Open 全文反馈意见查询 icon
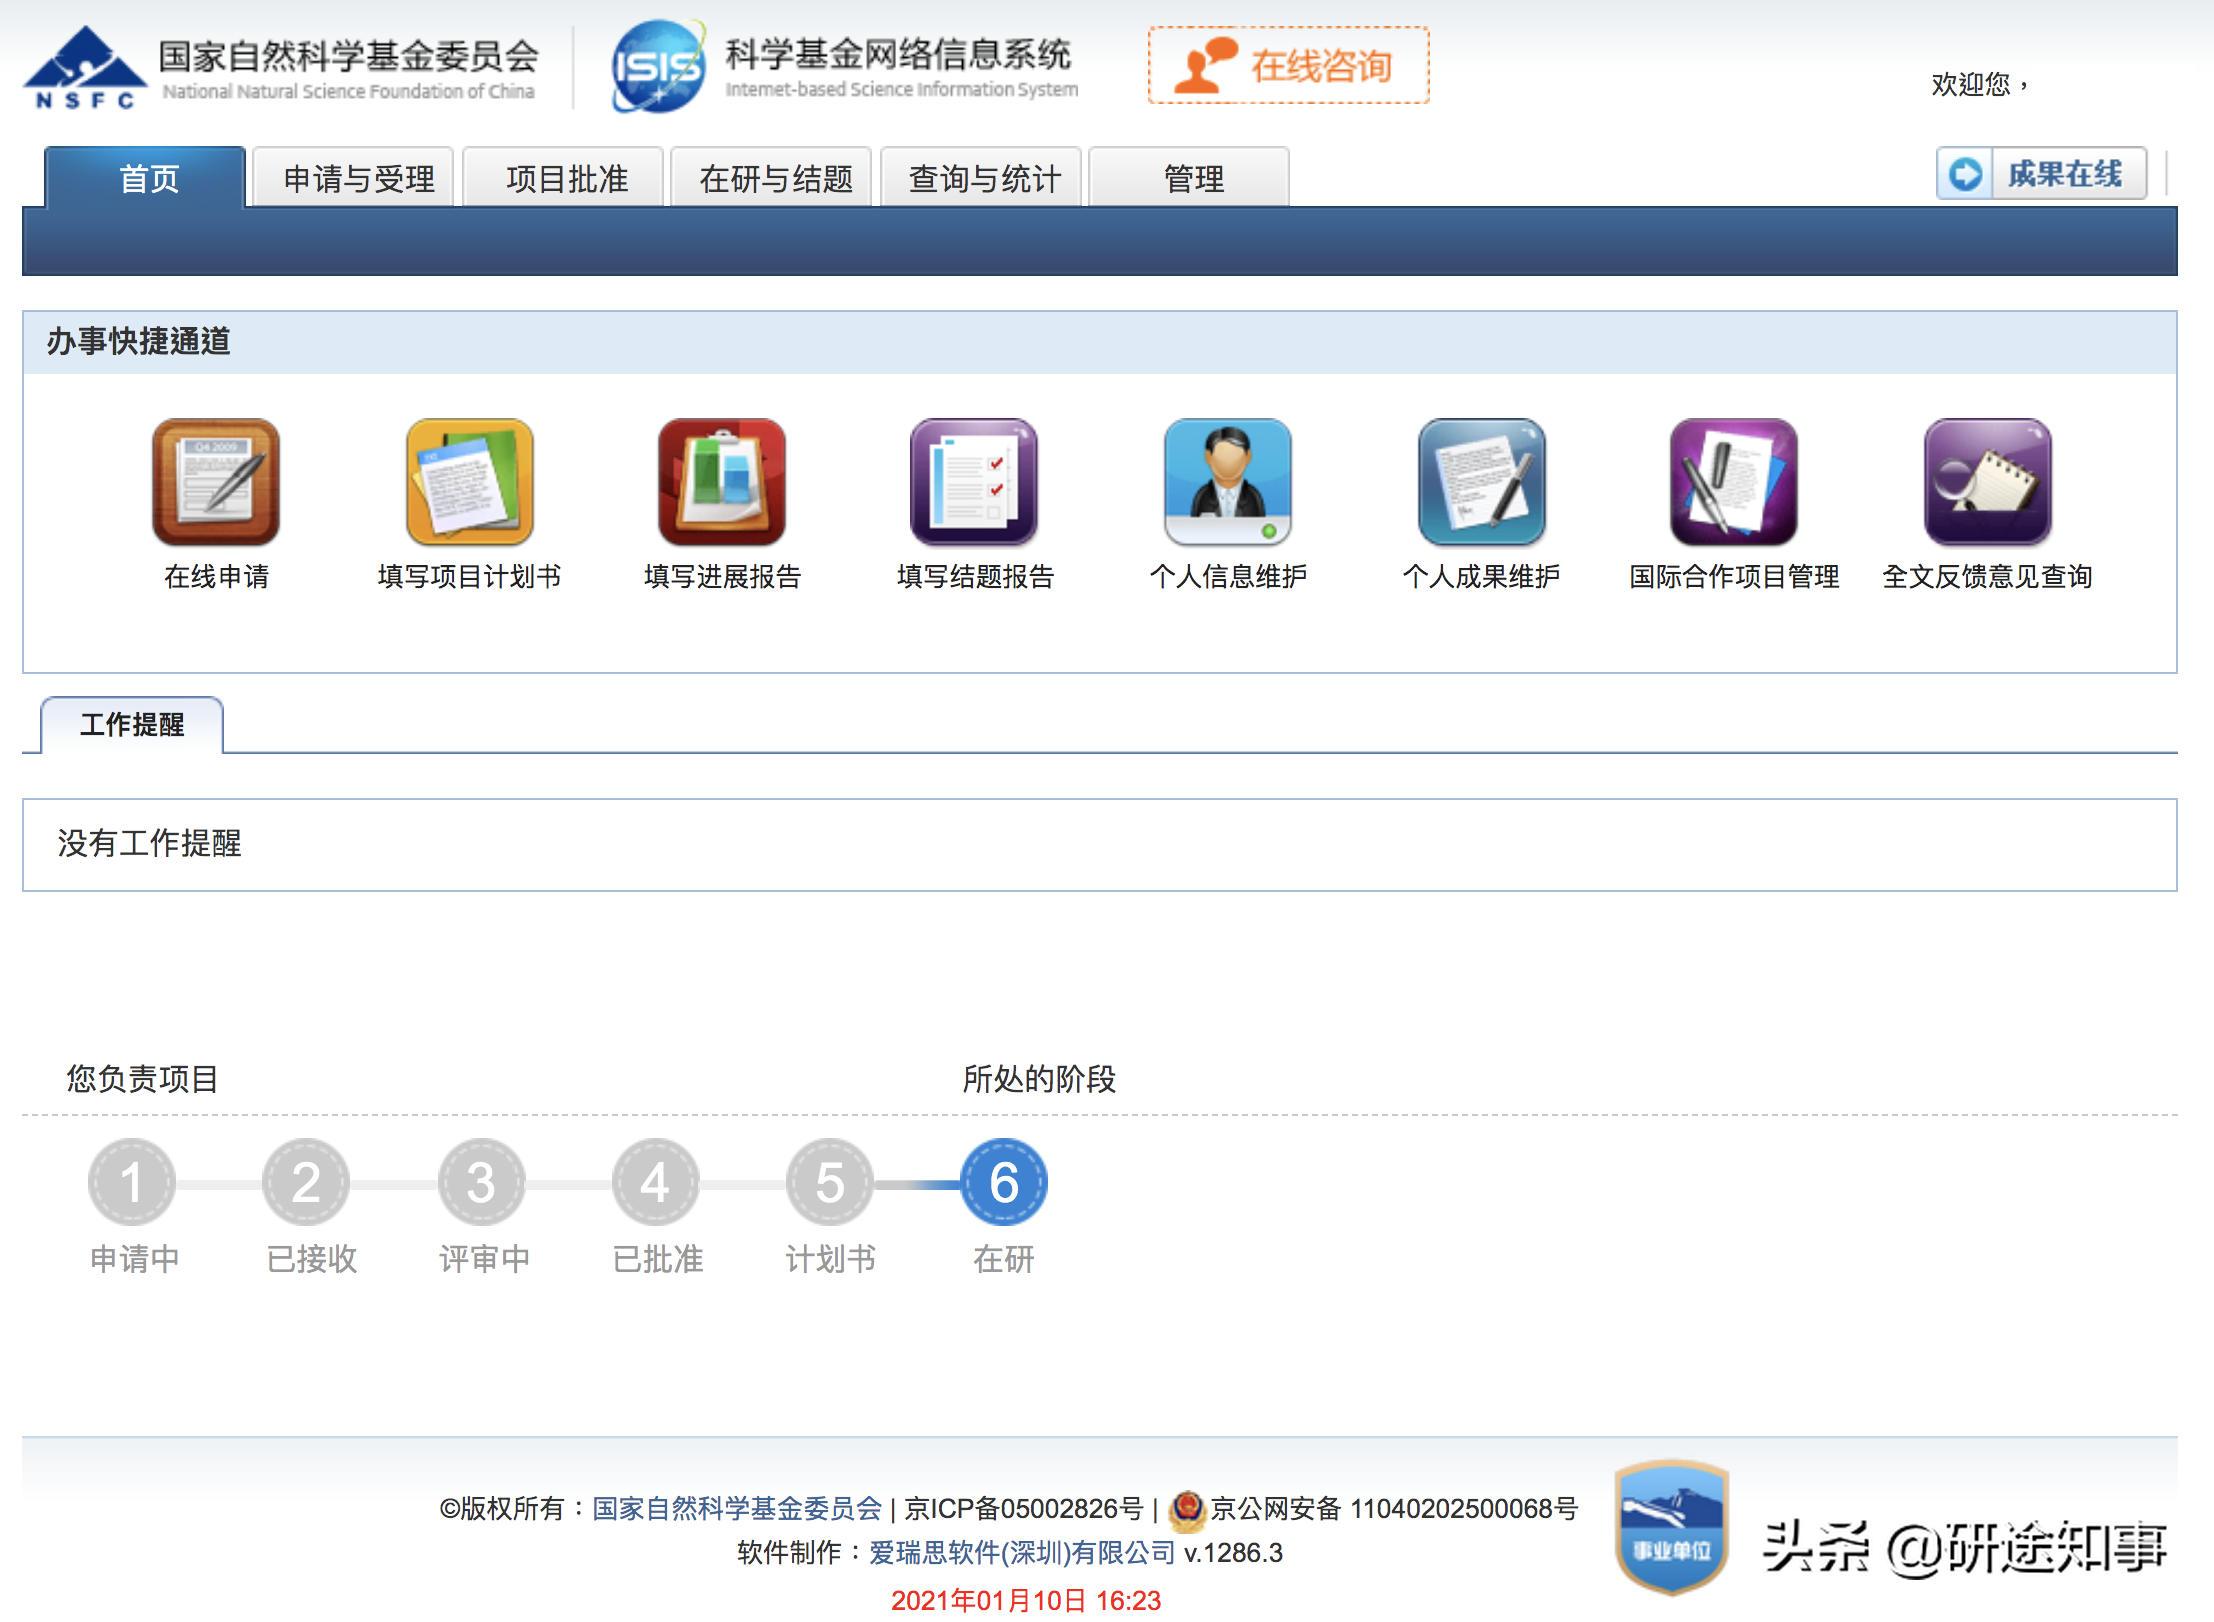The width and height of the screenshot is (2214, 1622). 1987,484
